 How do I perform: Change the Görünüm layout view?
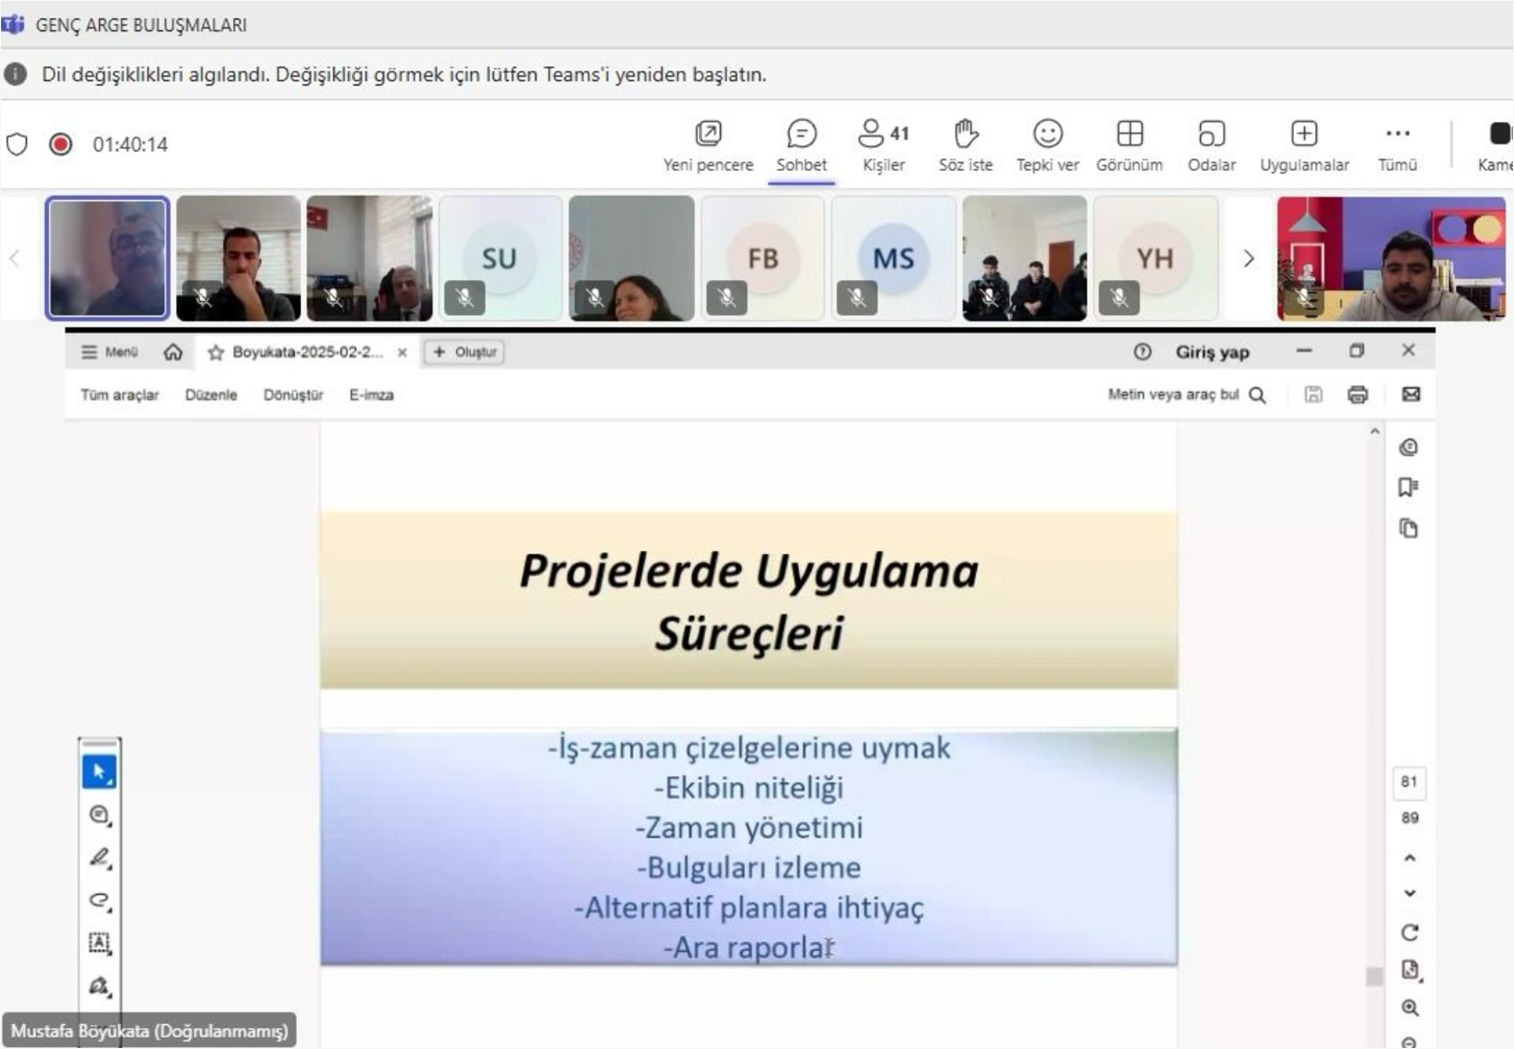click(1129, 146)
